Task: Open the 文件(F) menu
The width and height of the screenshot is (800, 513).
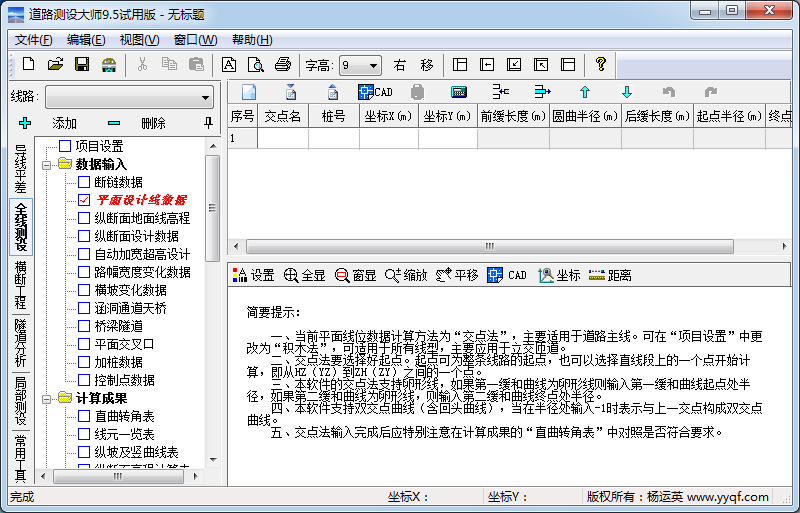Action: tap(33, 40)
